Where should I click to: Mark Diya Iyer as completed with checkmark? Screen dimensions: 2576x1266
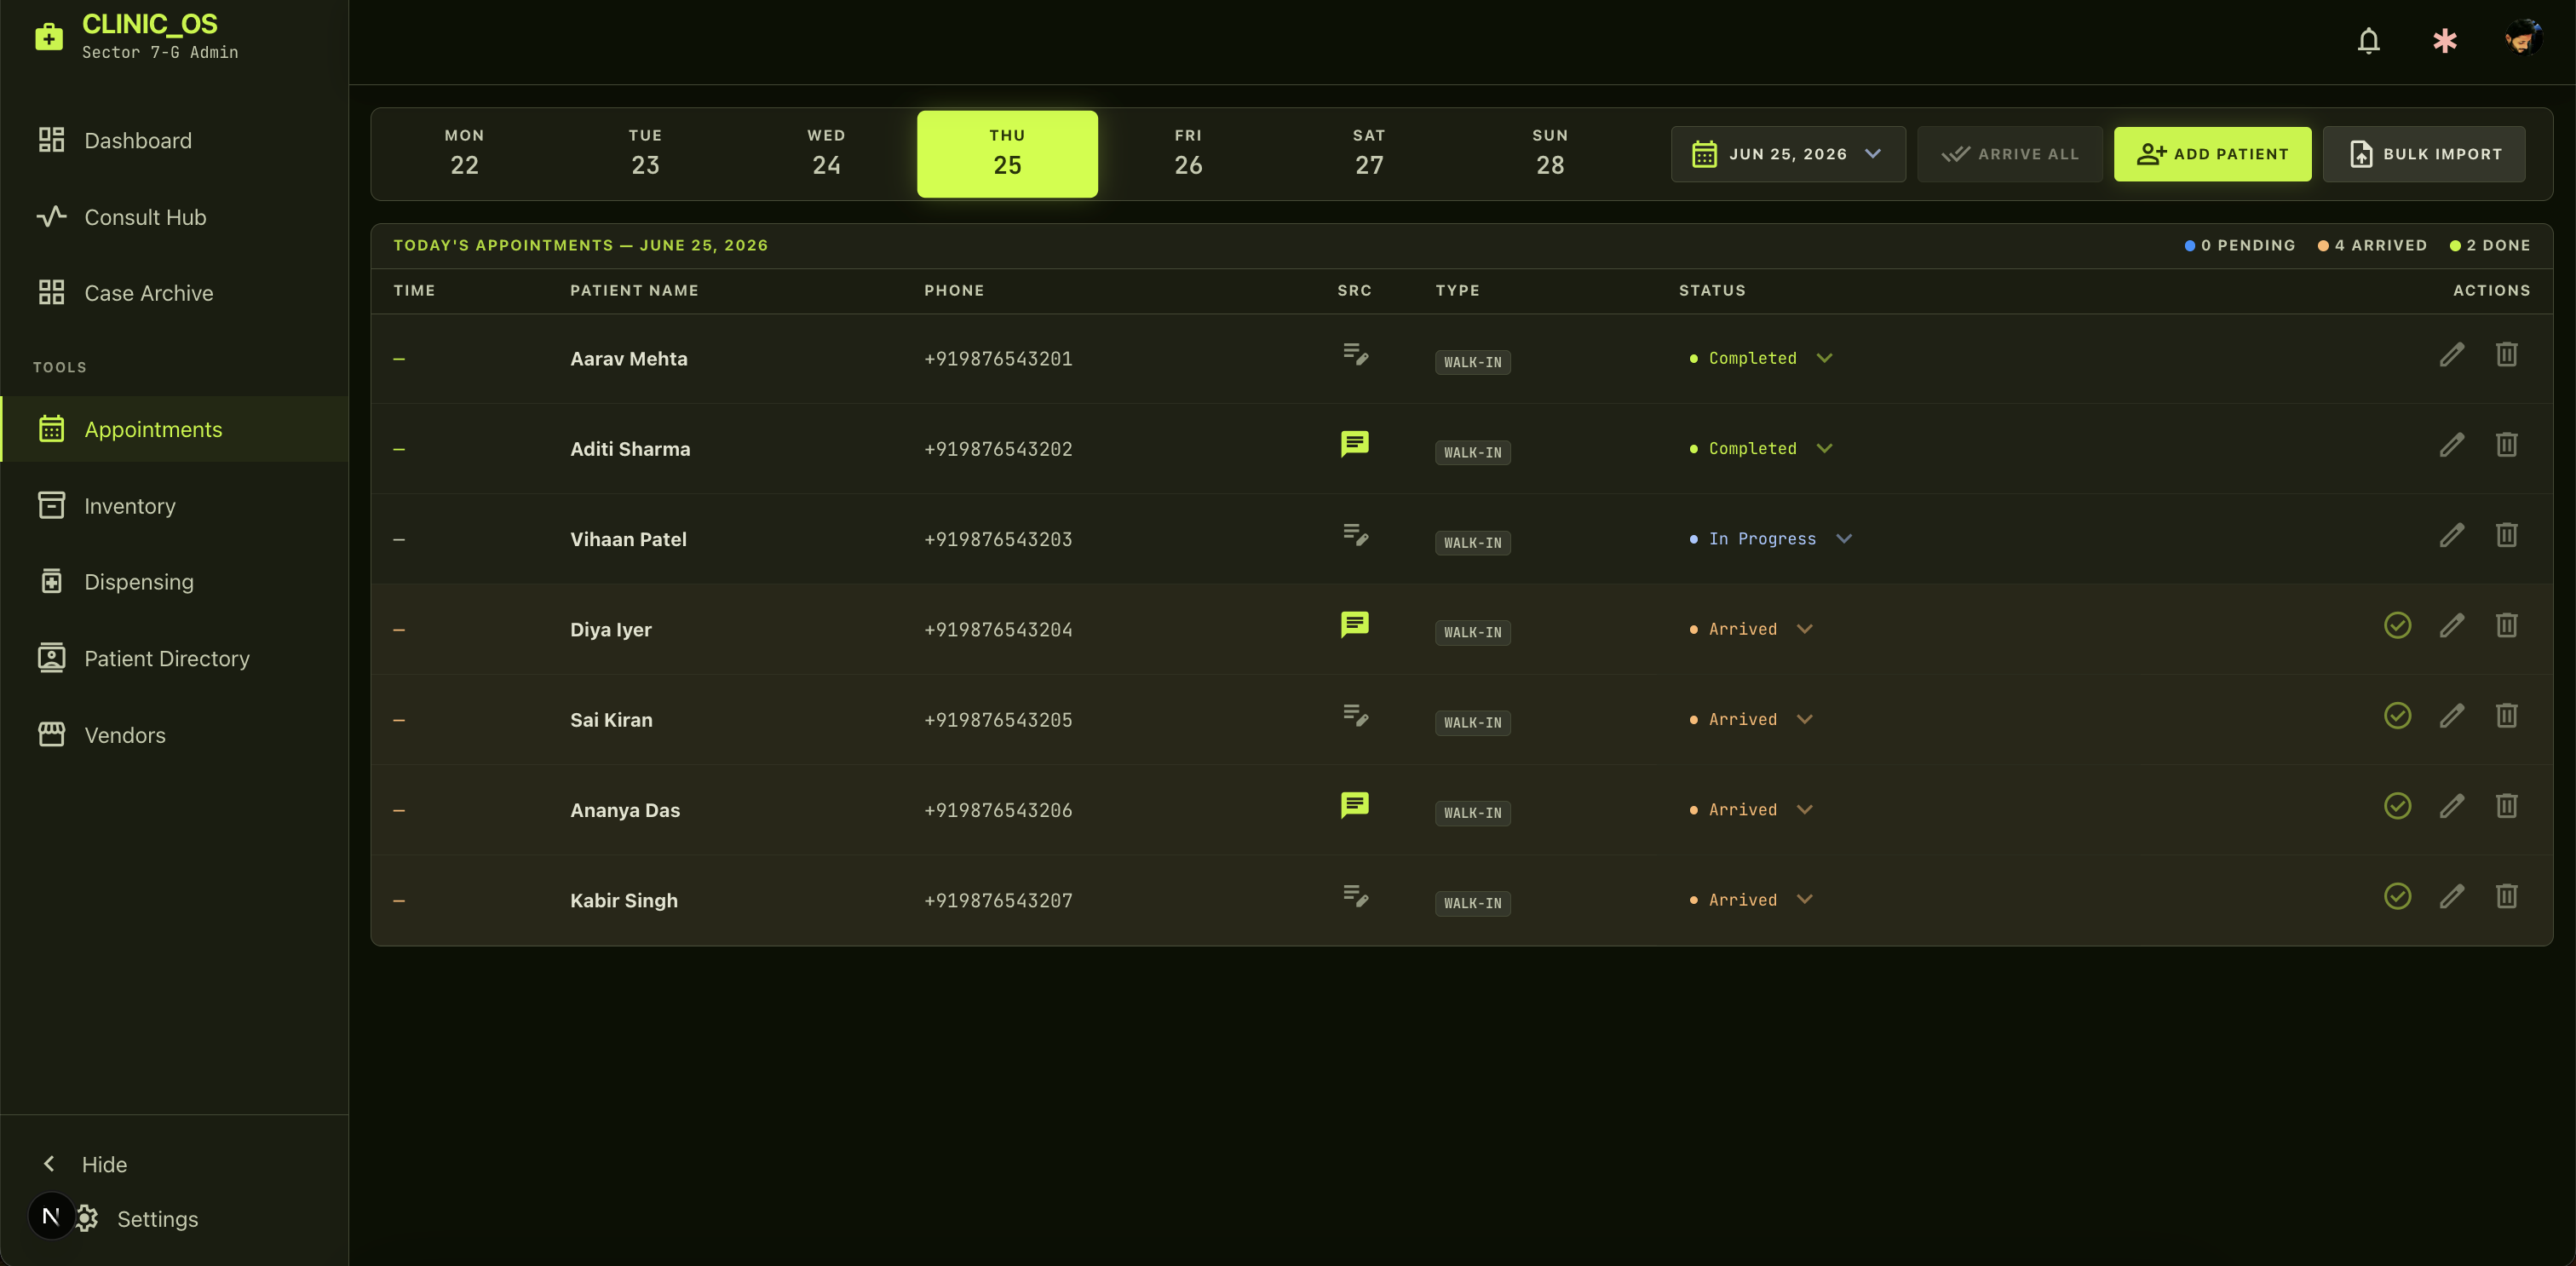click(x=2397, y=626)
